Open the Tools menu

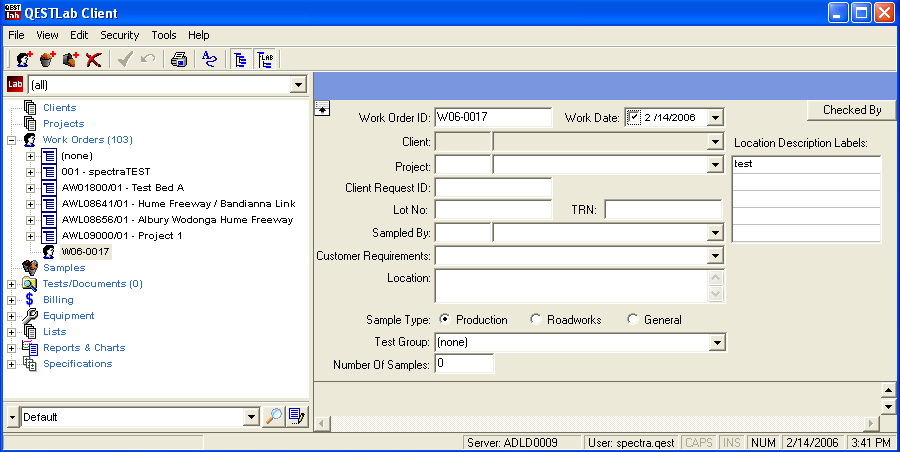(163, 35)
